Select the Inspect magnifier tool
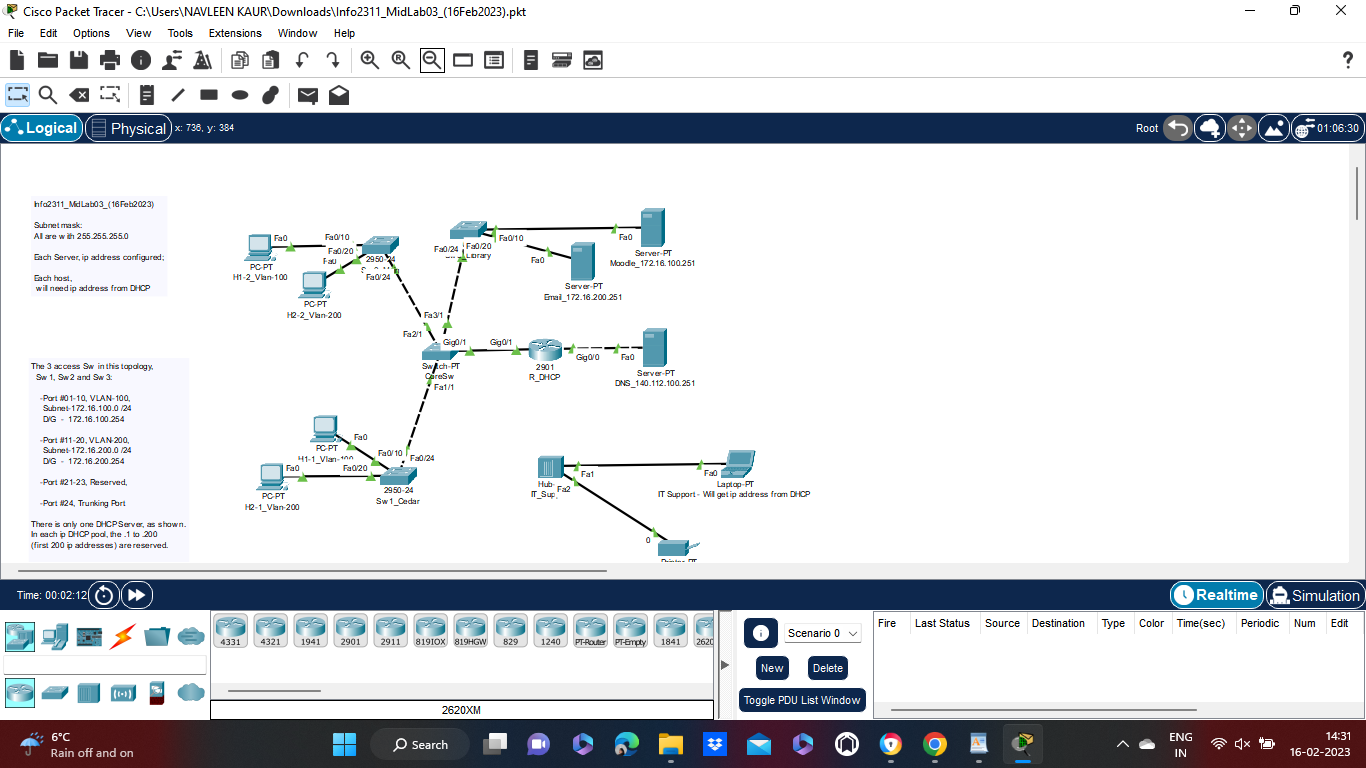This screenshot has height=768, width=1366. [46, 95]
